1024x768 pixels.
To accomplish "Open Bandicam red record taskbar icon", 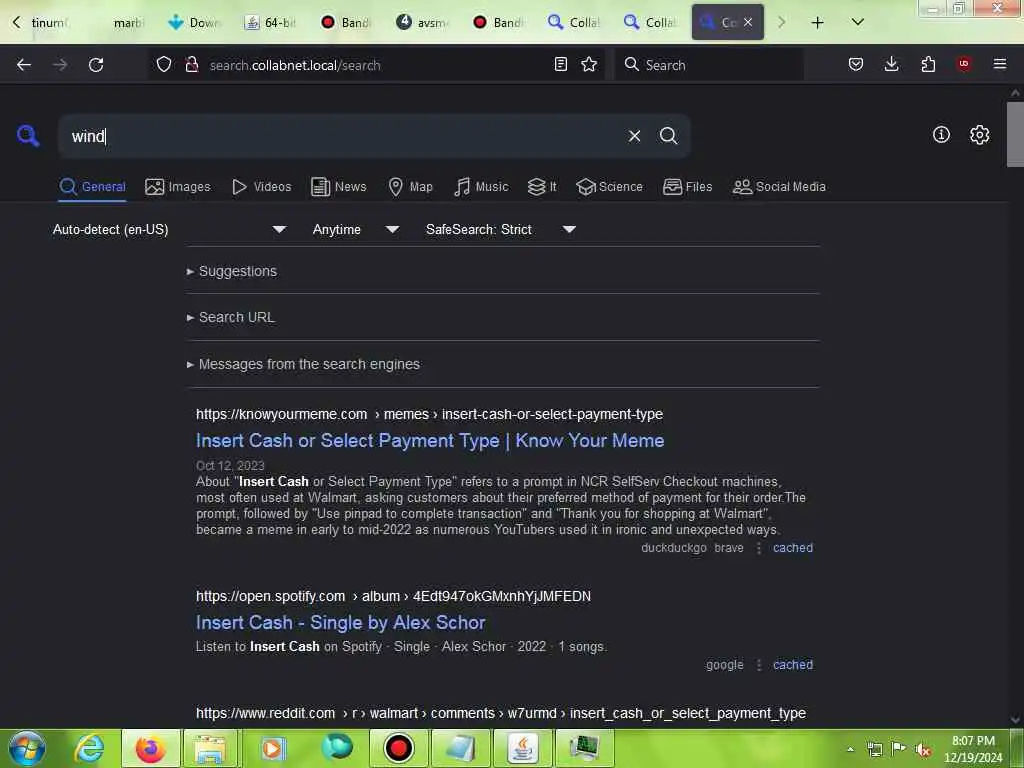I will click(398, 748).
